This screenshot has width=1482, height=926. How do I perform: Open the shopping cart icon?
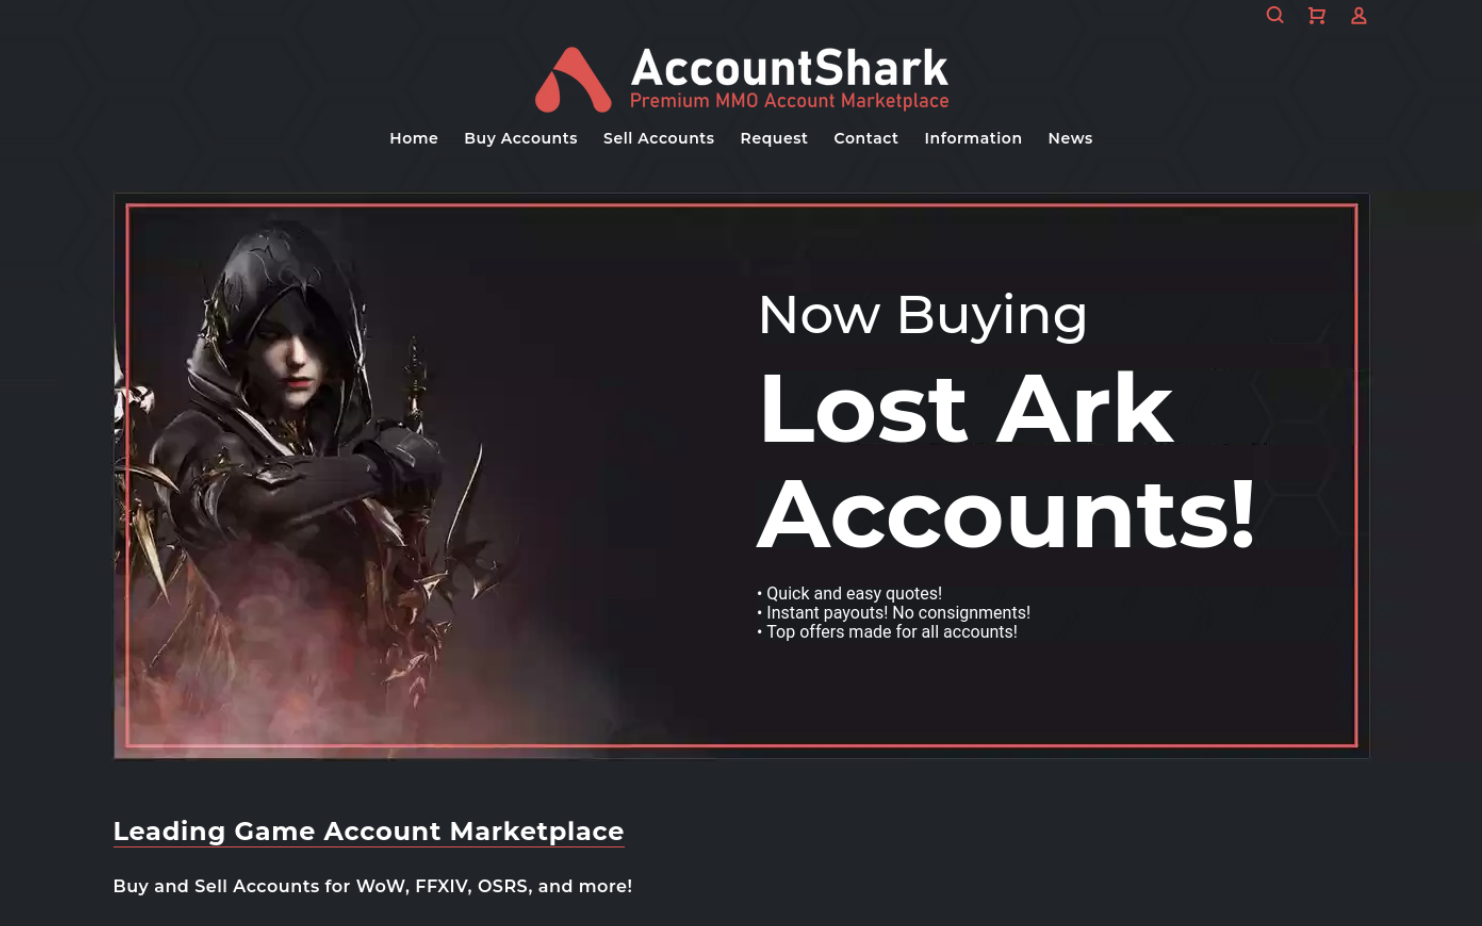(1316, 15)
